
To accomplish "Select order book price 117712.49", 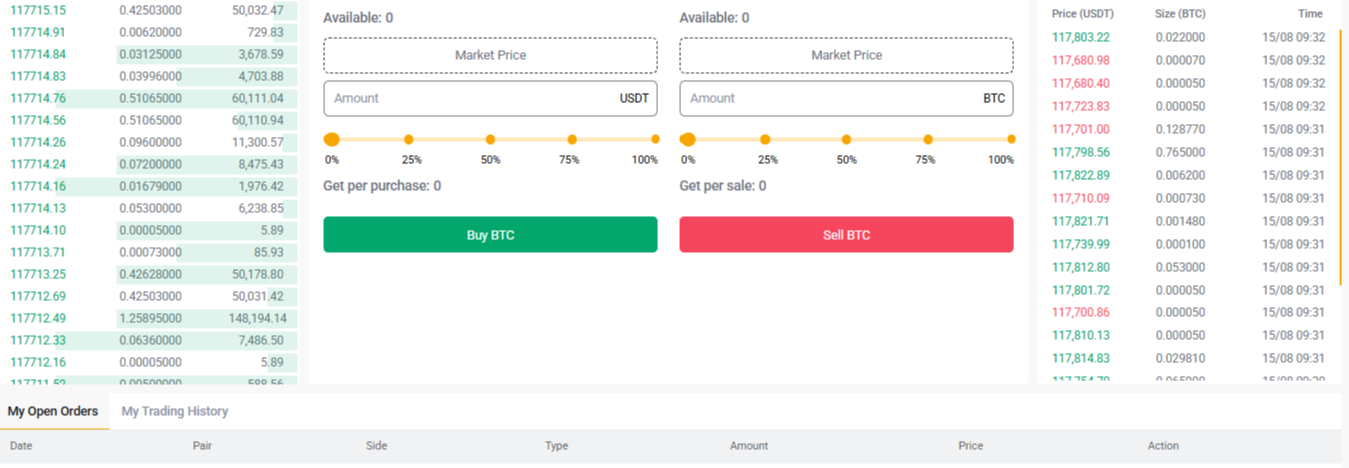I will click(38, 318).
